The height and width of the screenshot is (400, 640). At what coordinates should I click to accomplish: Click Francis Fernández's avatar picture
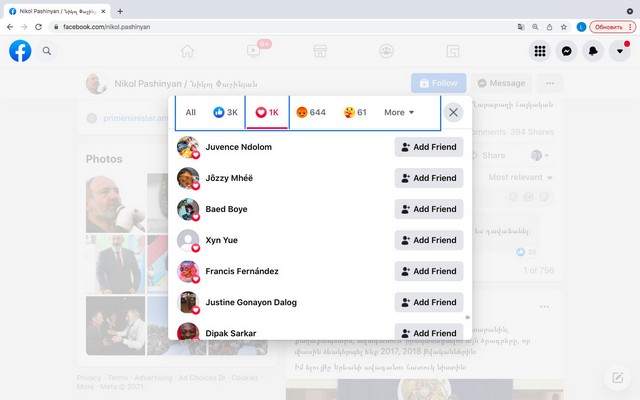188,271
